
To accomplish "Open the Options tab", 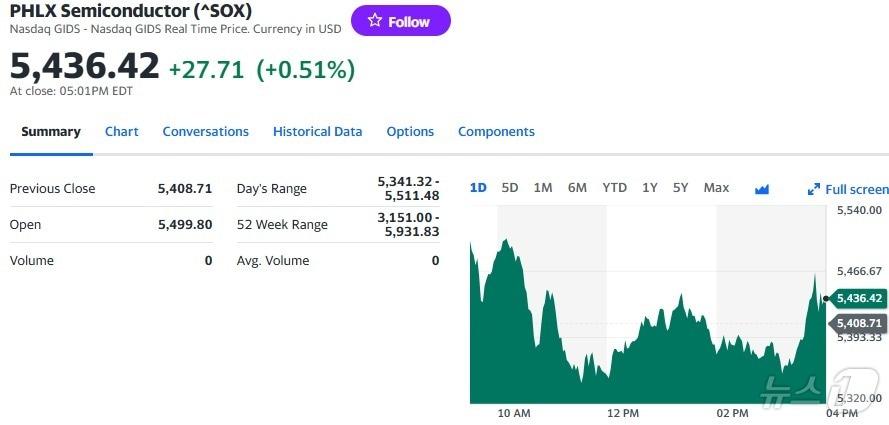I will click(410, 132).
